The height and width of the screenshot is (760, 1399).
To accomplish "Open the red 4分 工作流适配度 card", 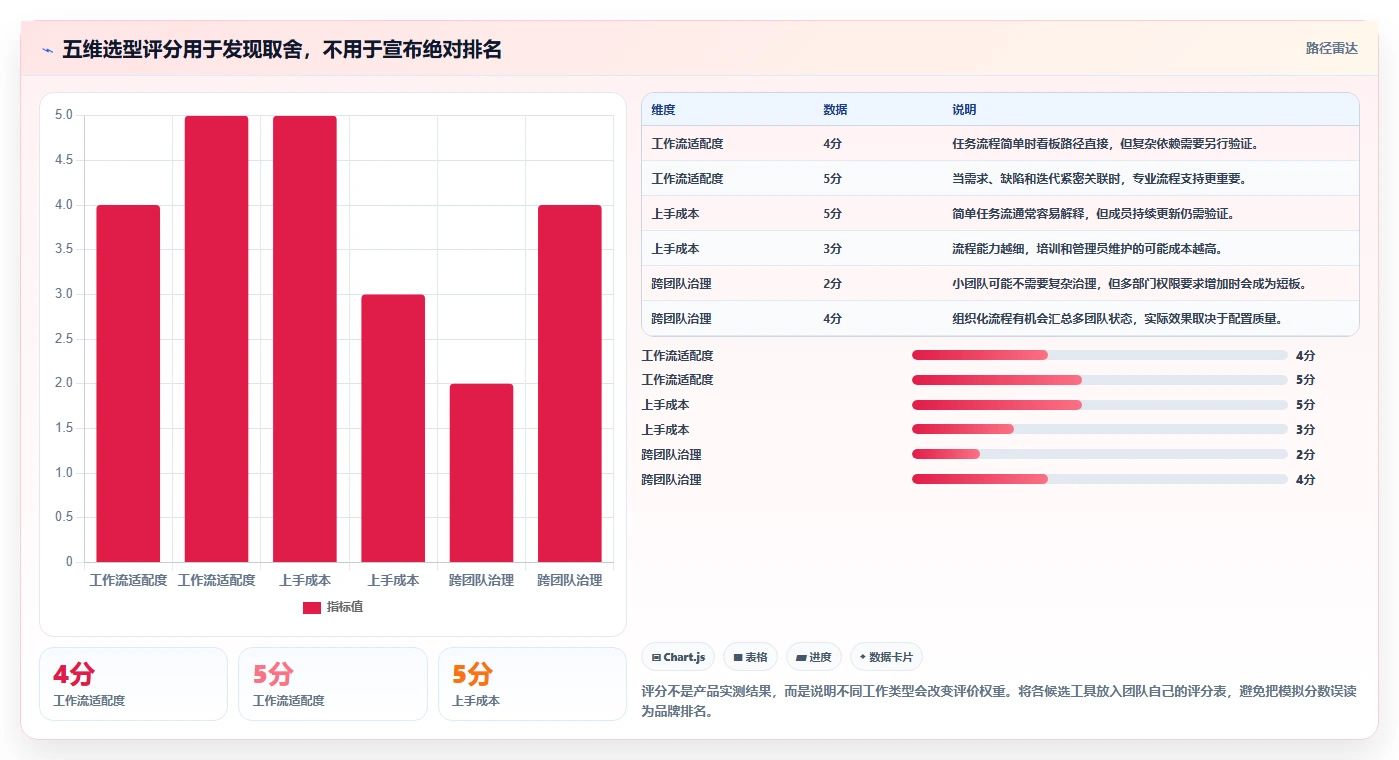I will pyautogui.click(x=133, y=684).
